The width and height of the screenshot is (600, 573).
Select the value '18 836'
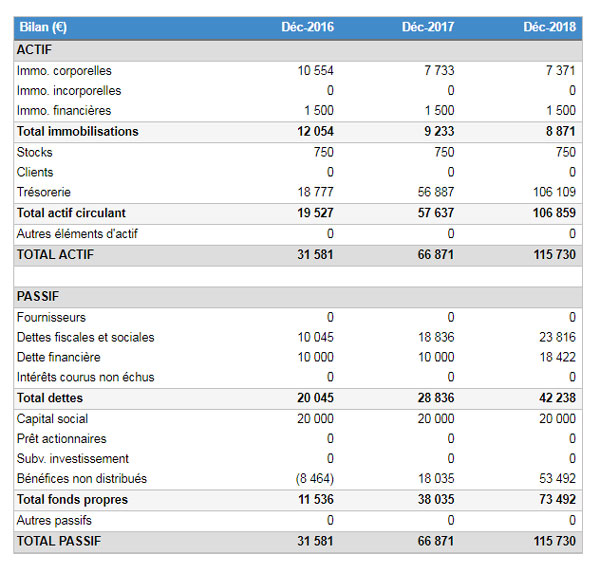(x=436, y=337)
